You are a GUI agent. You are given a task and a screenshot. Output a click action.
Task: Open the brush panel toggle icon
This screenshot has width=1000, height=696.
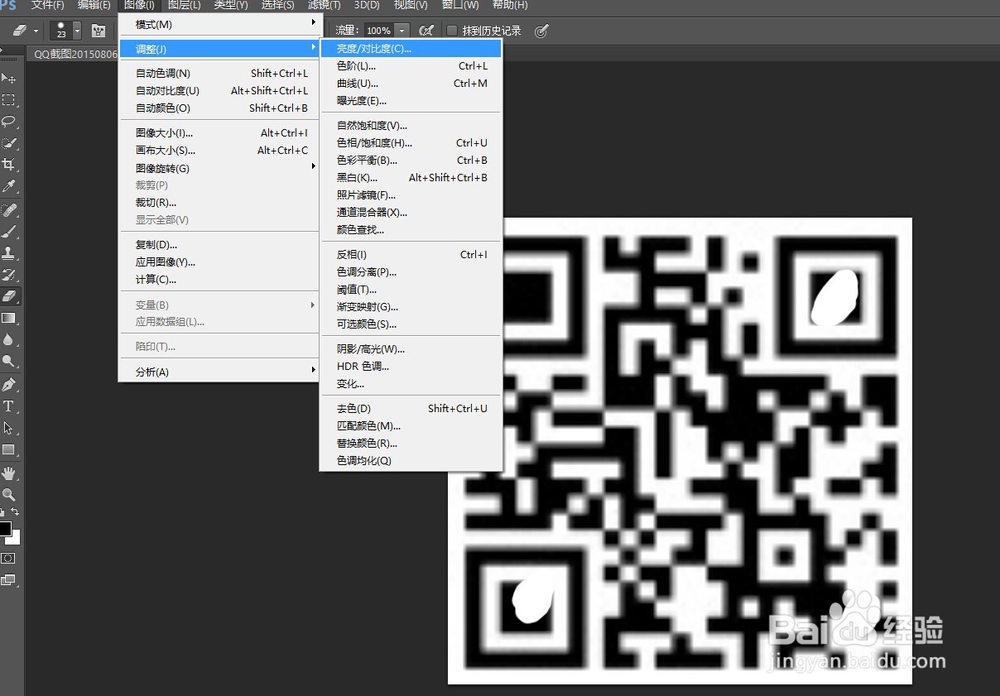98,31
